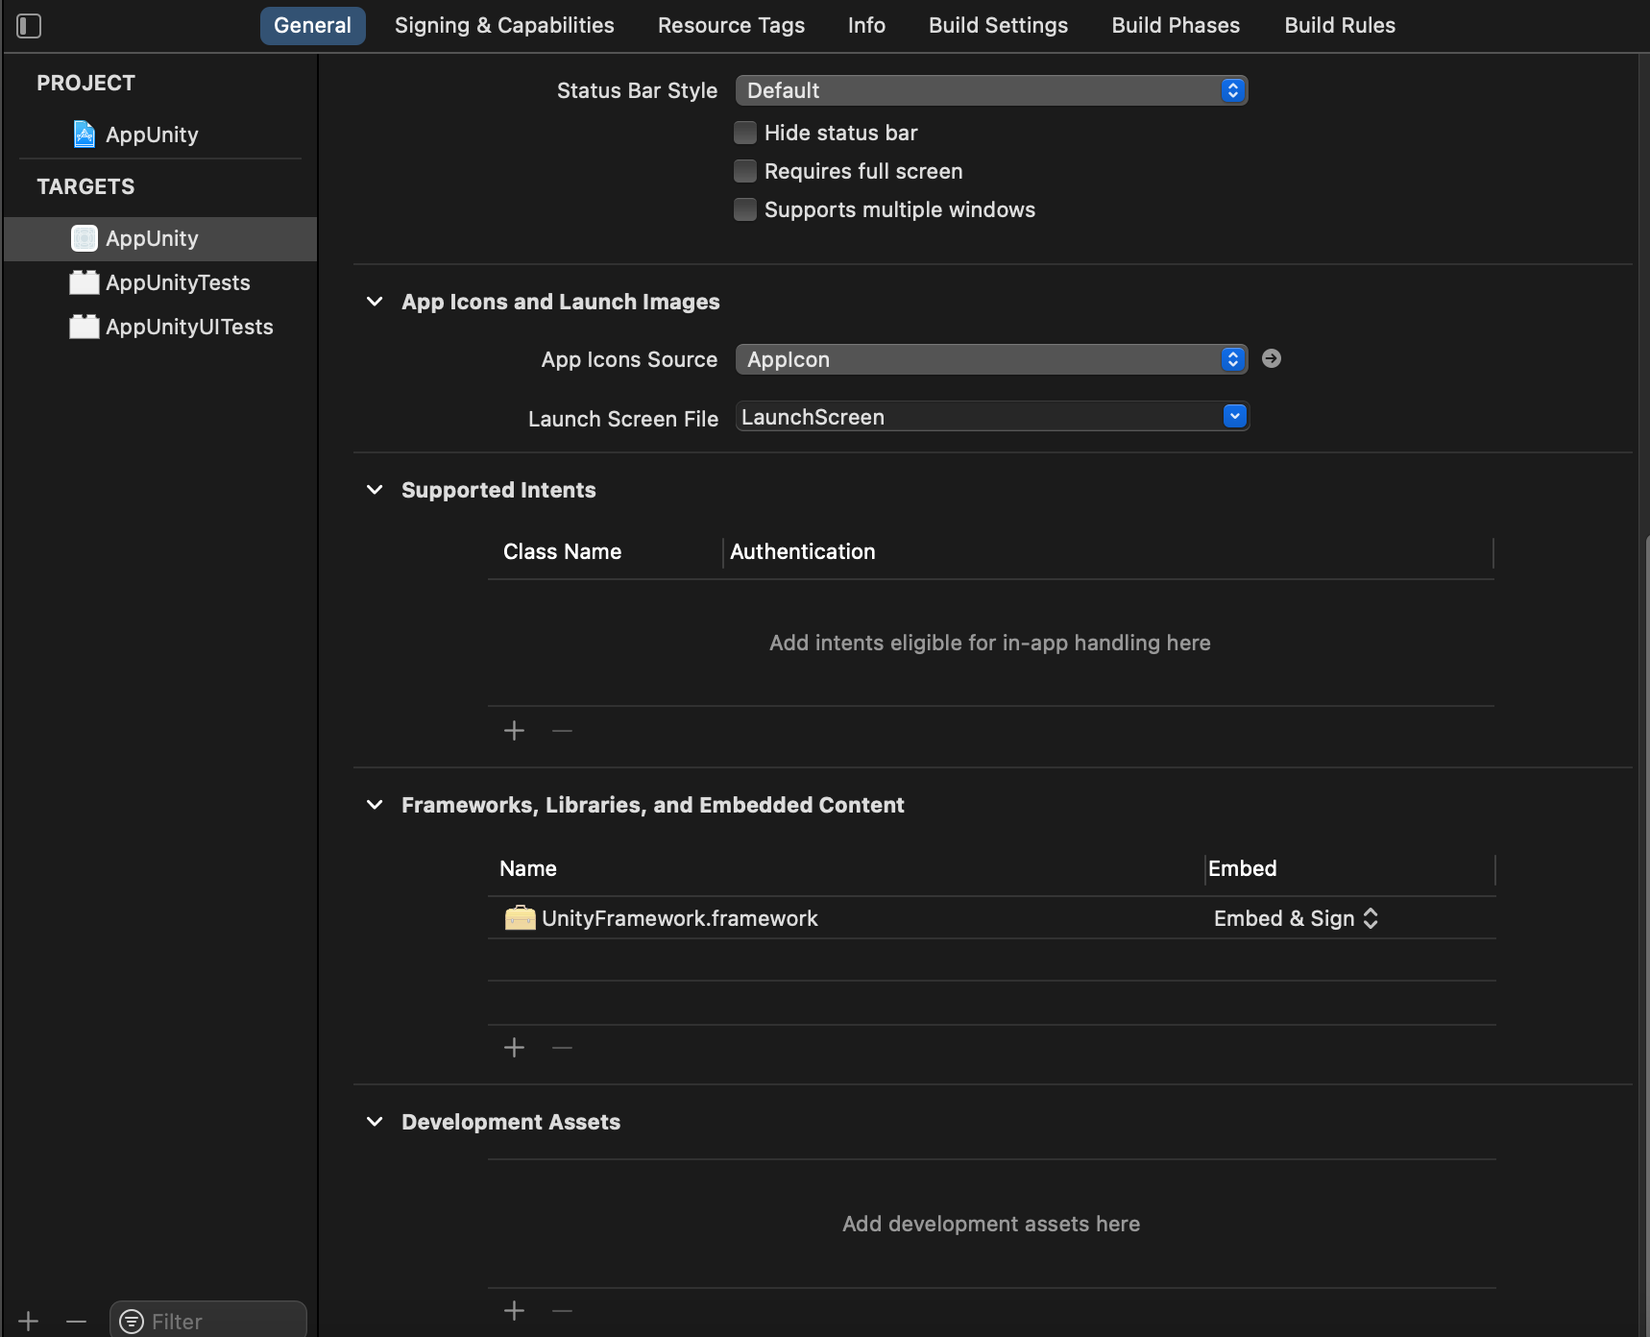
Task: Add a development asset
Action: point(514,1310)
